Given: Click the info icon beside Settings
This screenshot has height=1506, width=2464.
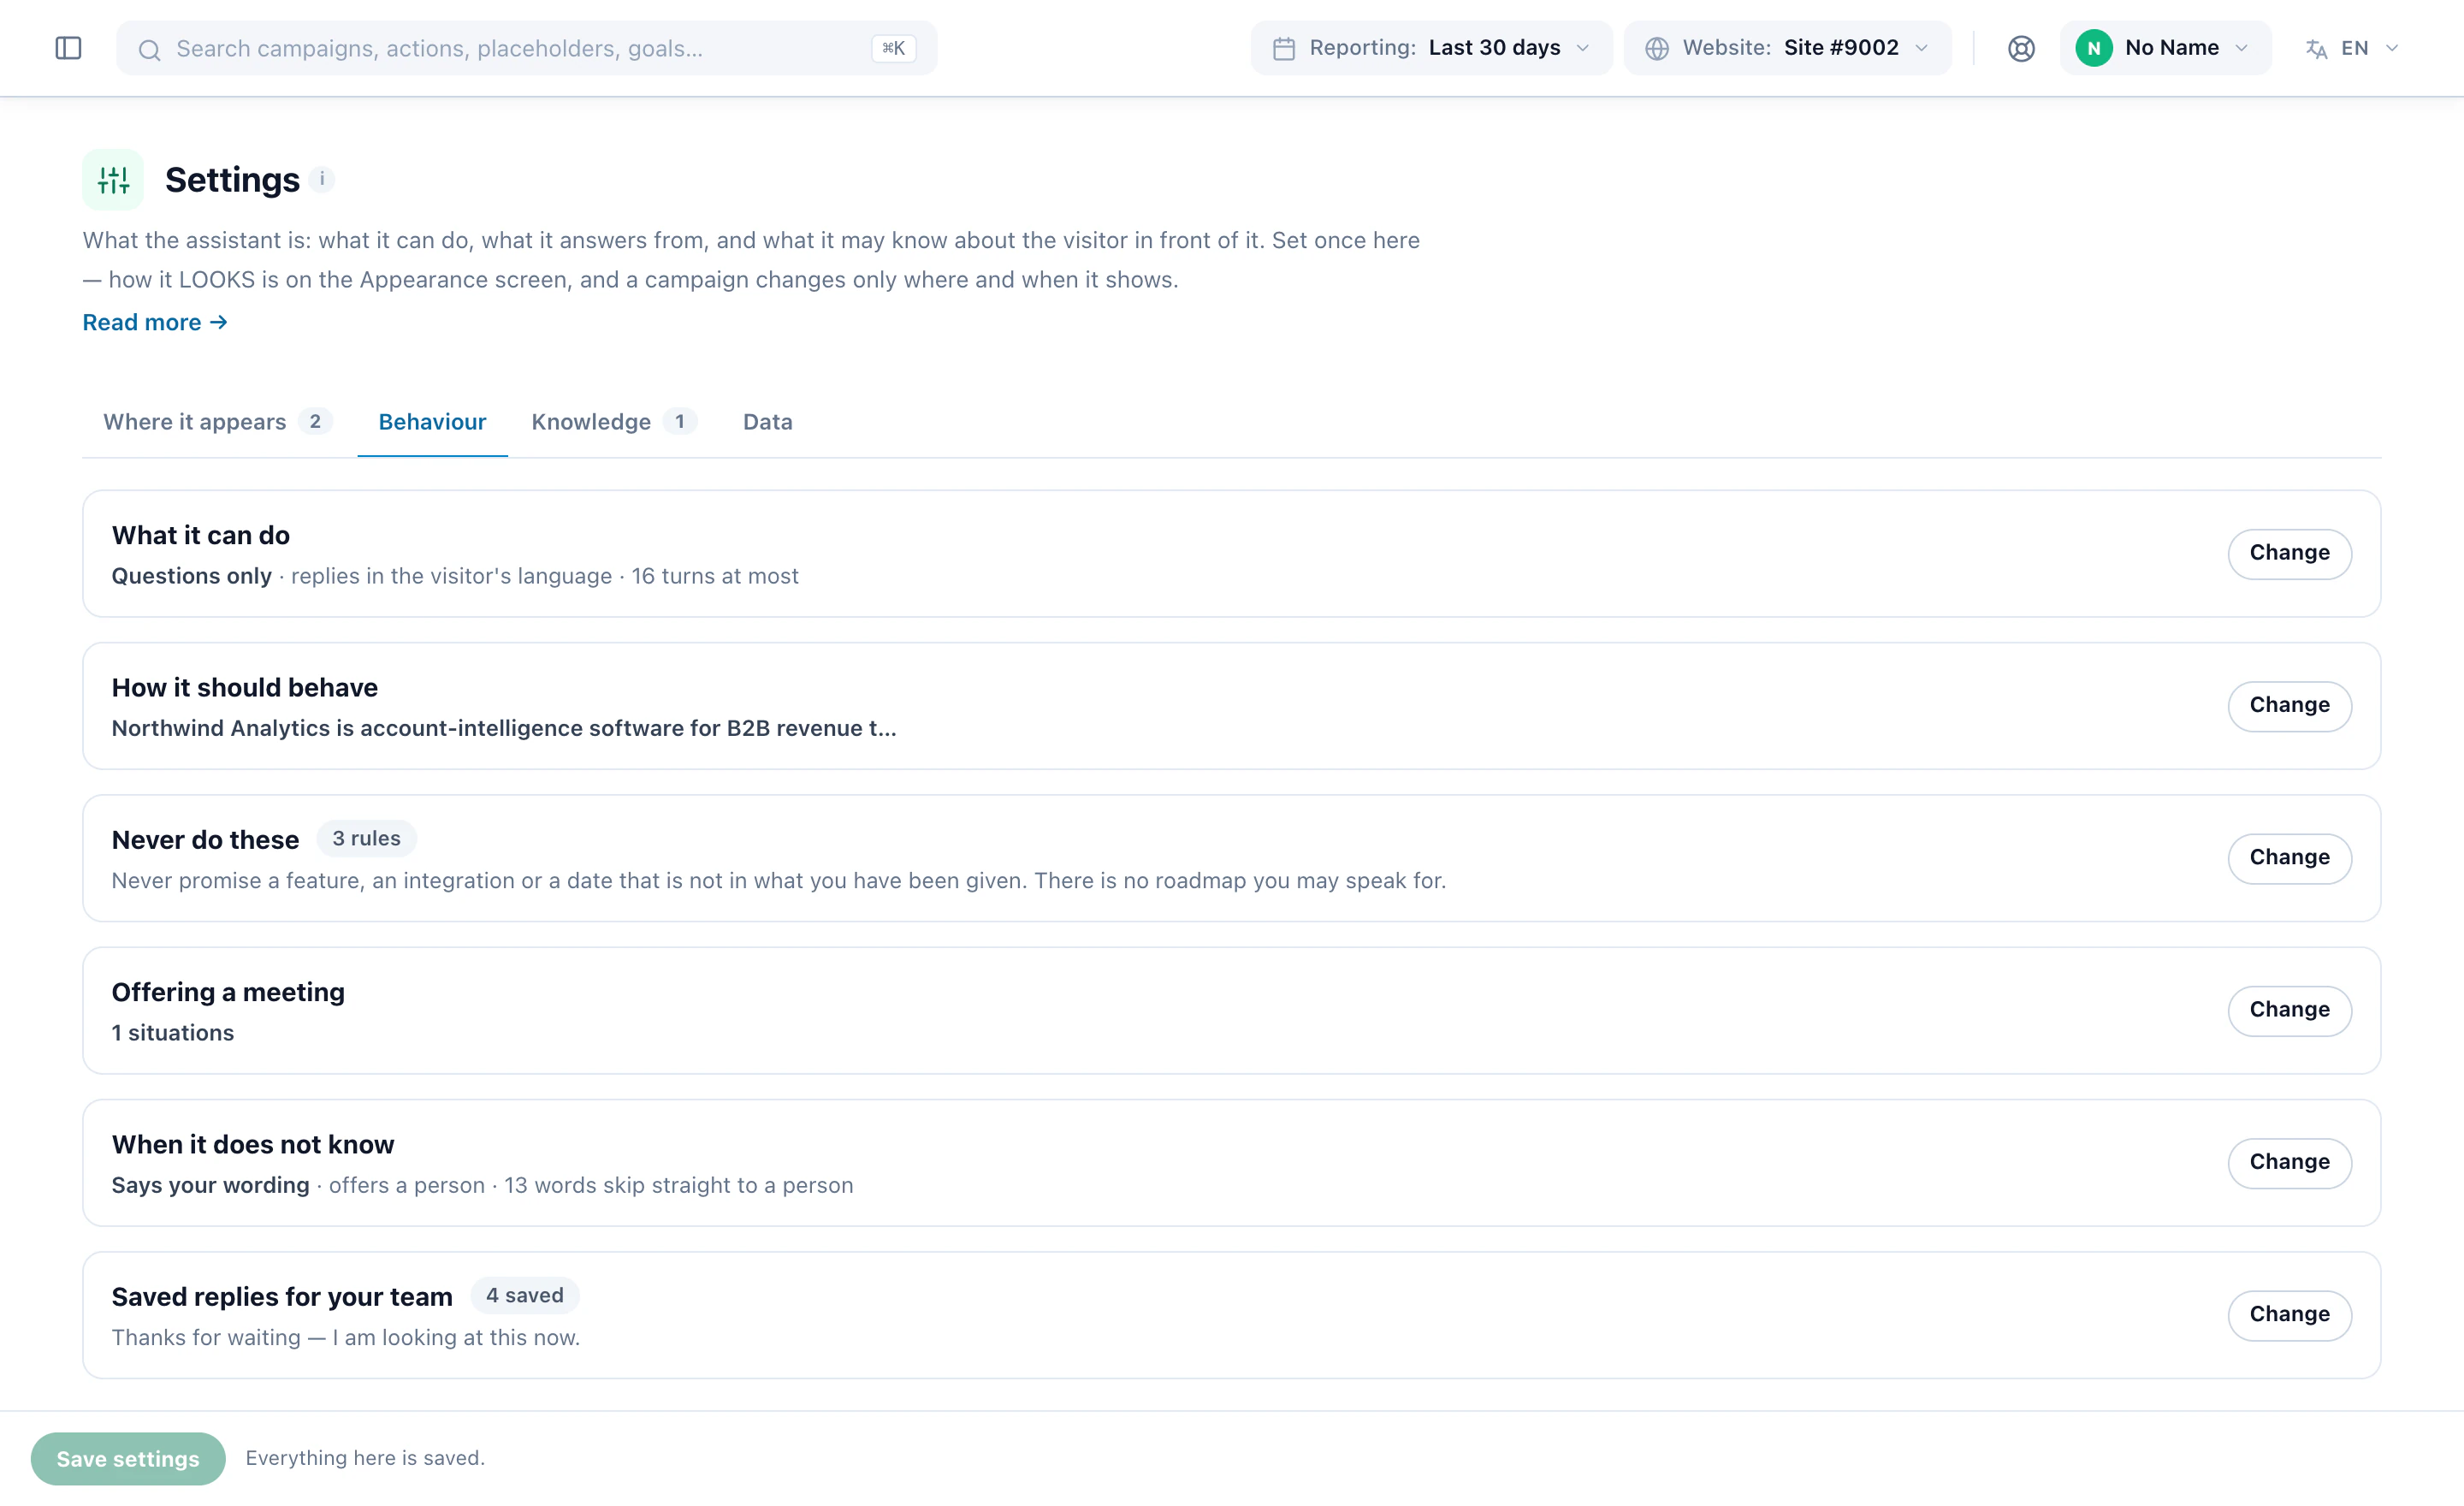Looking at the screenshot, I should (x=322, y=179).
